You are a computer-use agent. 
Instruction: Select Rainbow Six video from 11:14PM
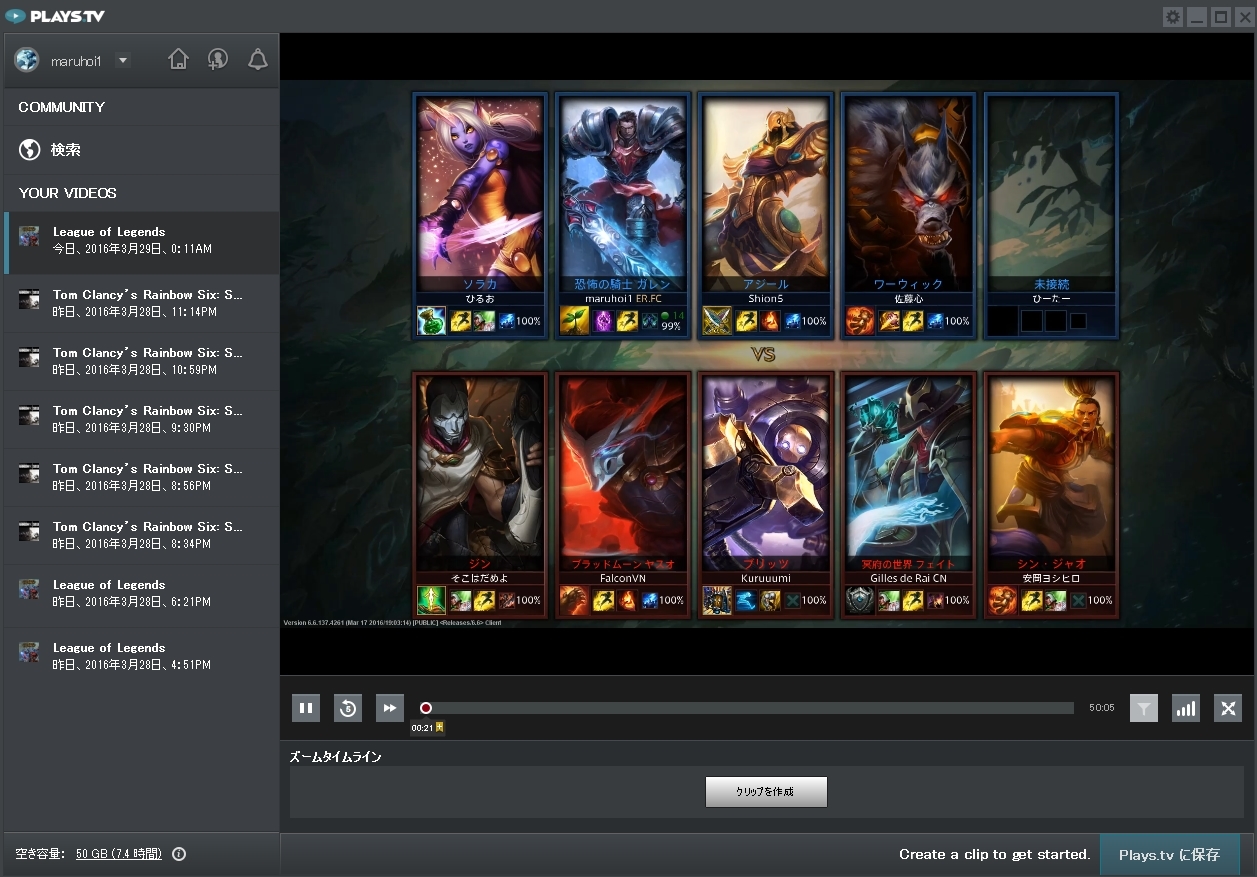click(142, 303)
